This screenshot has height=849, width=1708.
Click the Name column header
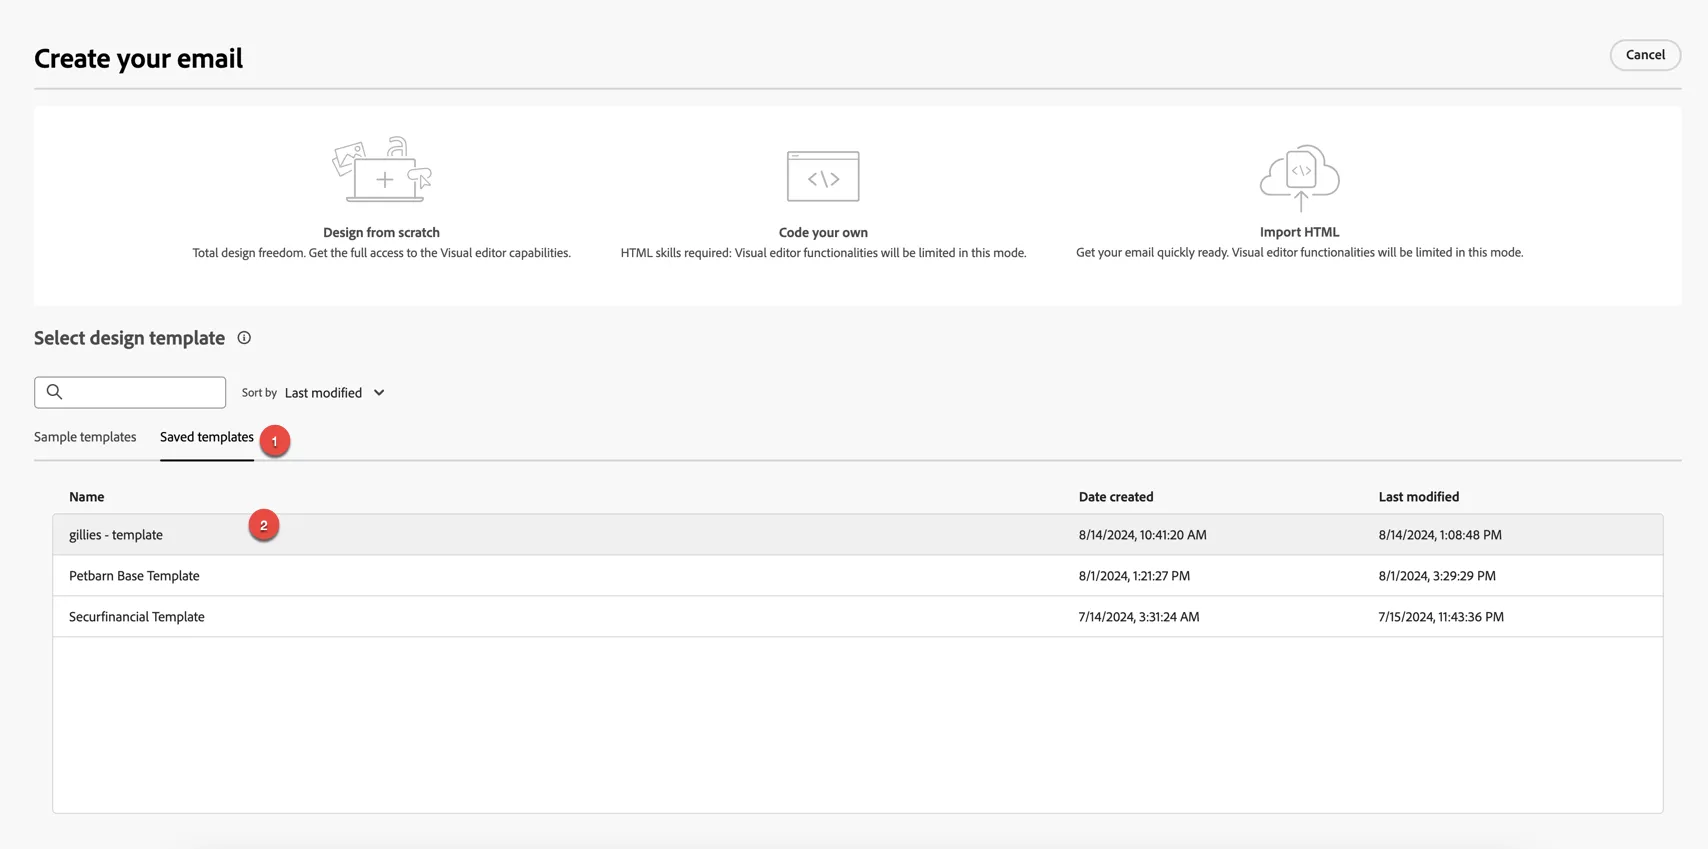click(87, 497)
